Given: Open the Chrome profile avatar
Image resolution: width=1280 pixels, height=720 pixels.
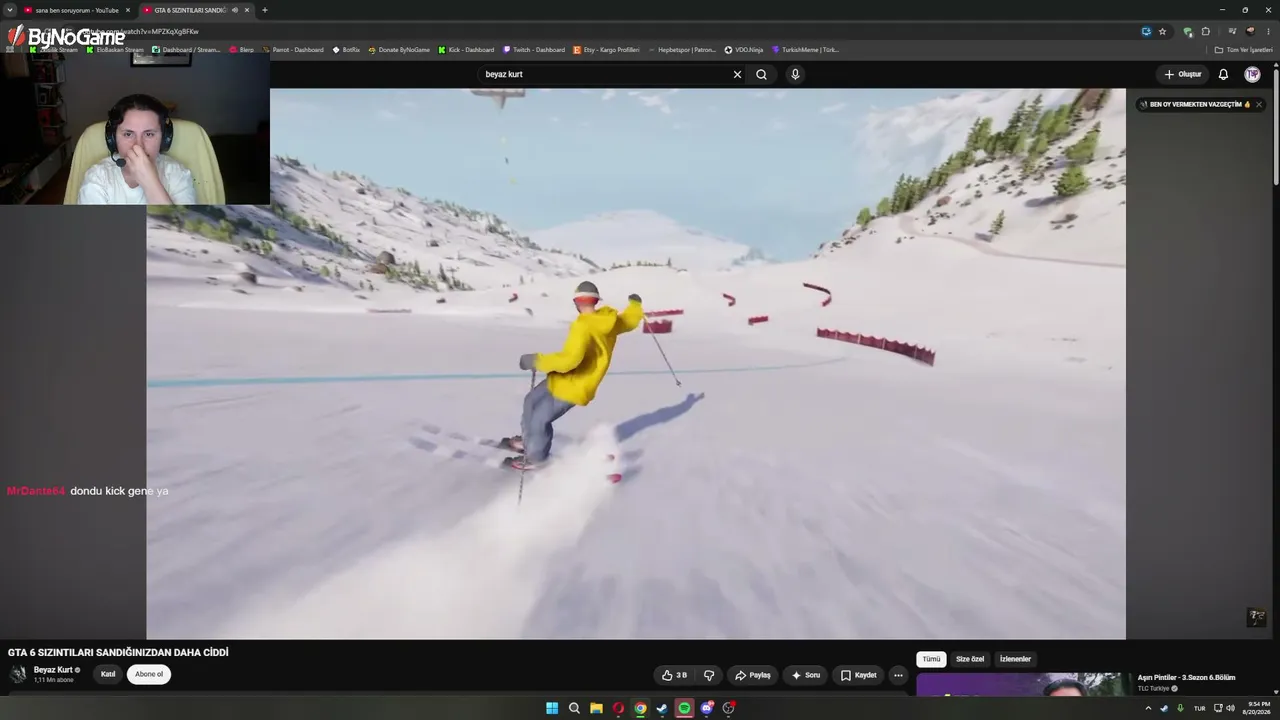Looking at the screenshot, I should point(1250,31).
